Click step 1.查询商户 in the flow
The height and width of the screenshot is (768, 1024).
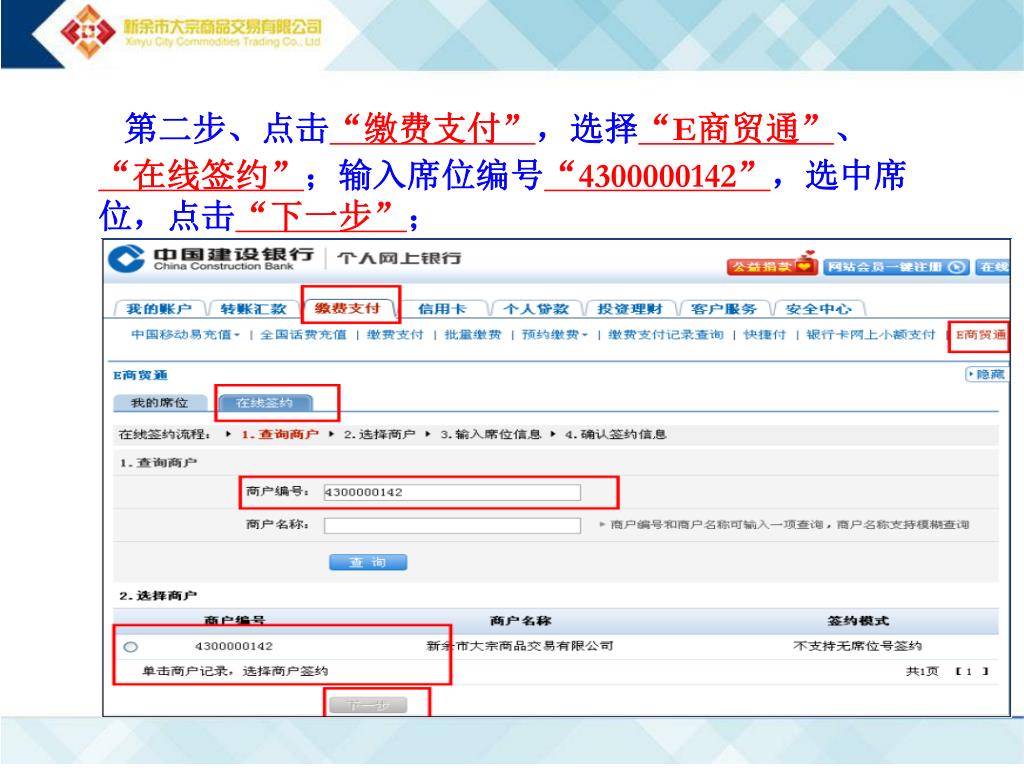pyautogui.click(x=280, y=434)
